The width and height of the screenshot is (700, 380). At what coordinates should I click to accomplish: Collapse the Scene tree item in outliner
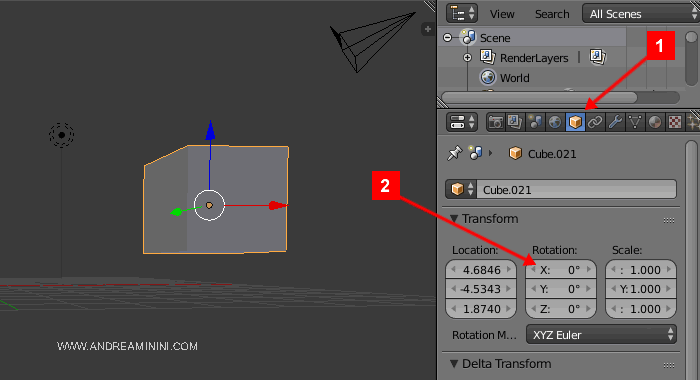[x=448, y=38]
